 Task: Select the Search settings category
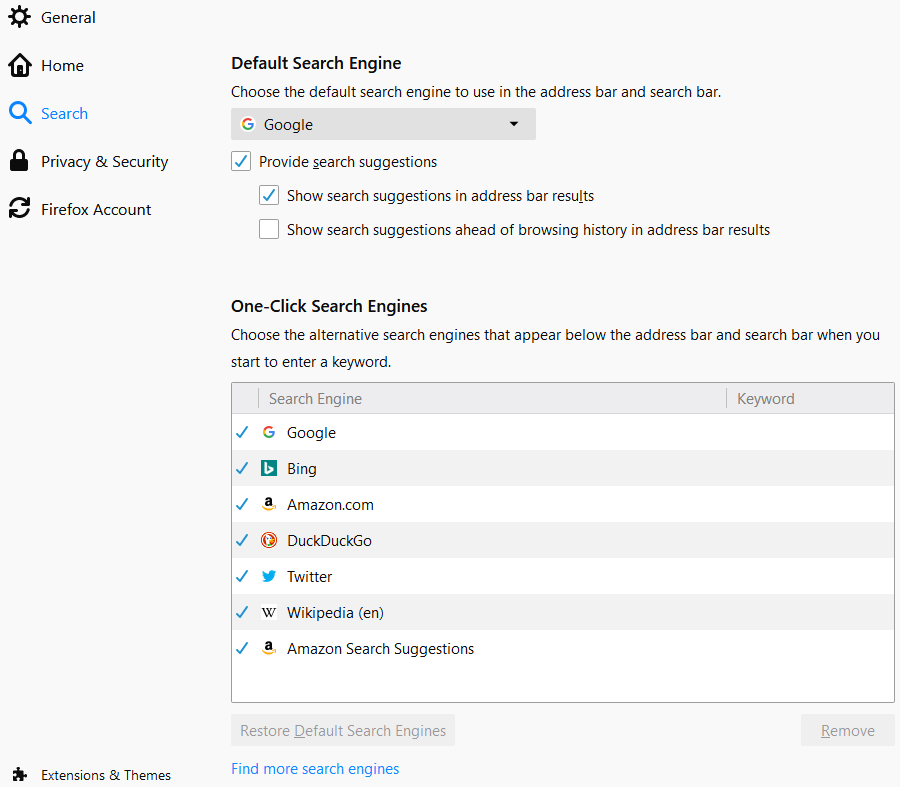(x=64, y=114)
